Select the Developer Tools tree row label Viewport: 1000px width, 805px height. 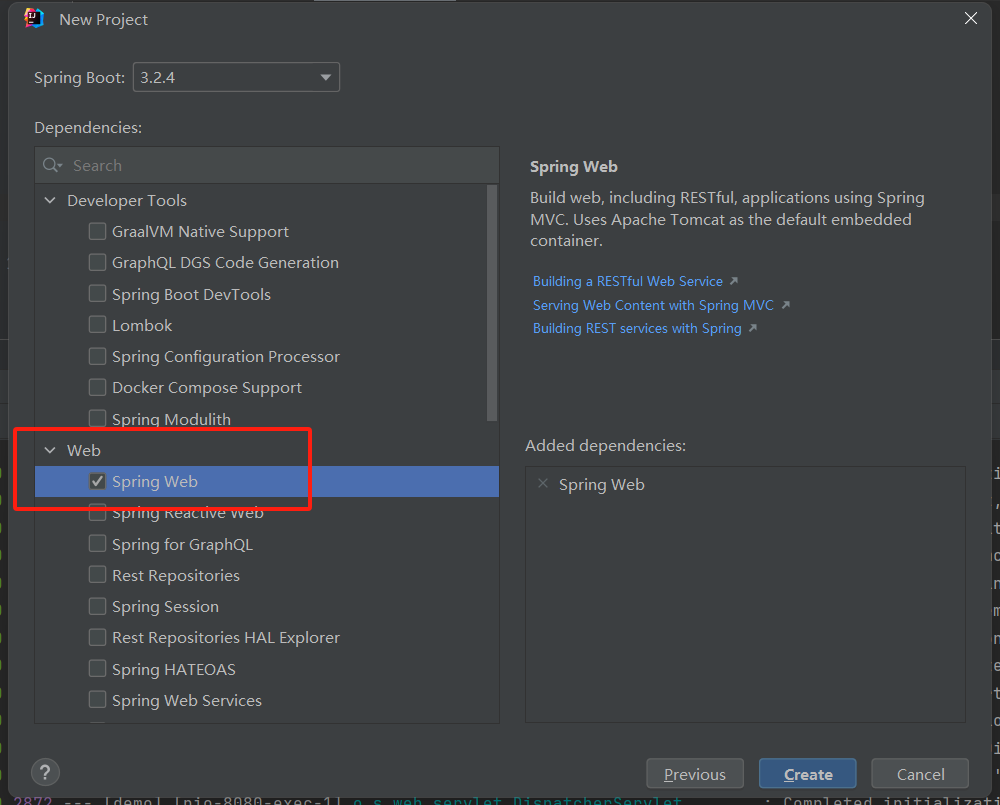[127, 200]
